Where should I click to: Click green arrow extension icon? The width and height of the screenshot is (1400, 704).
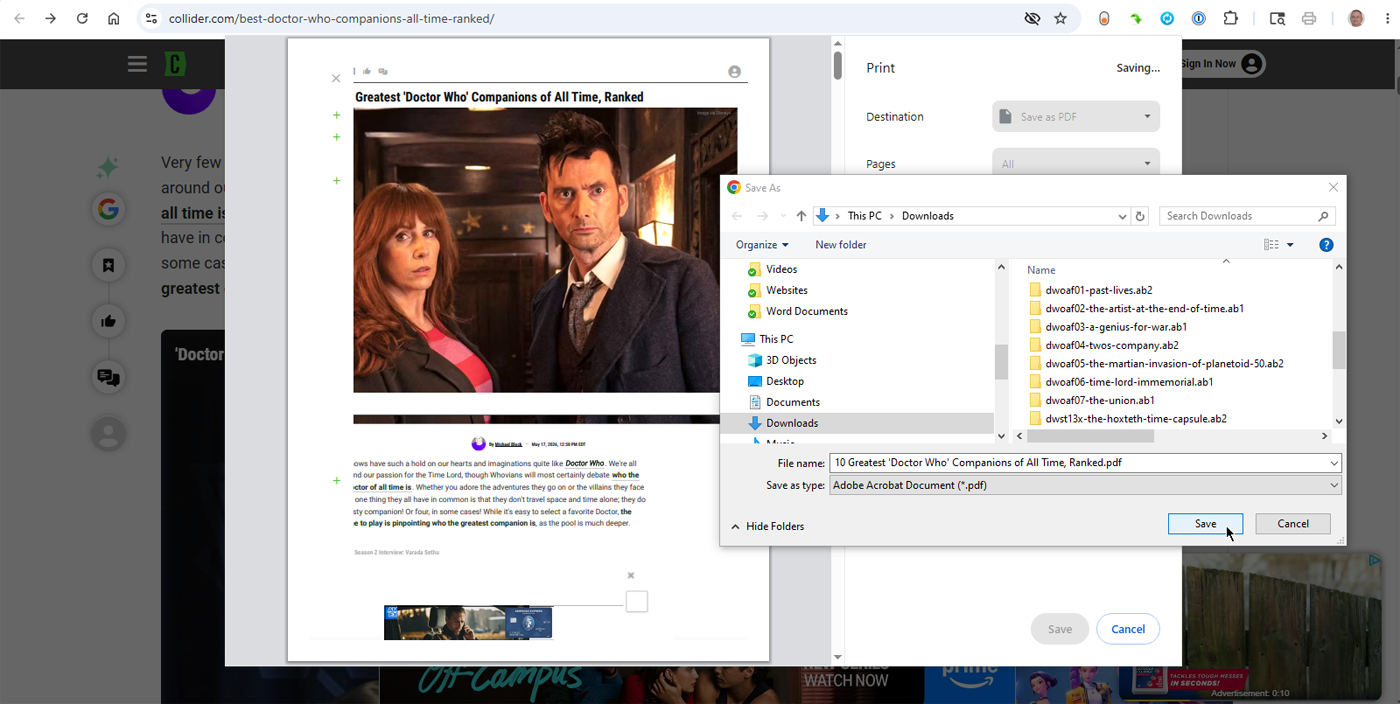[x=1136, y=18]
